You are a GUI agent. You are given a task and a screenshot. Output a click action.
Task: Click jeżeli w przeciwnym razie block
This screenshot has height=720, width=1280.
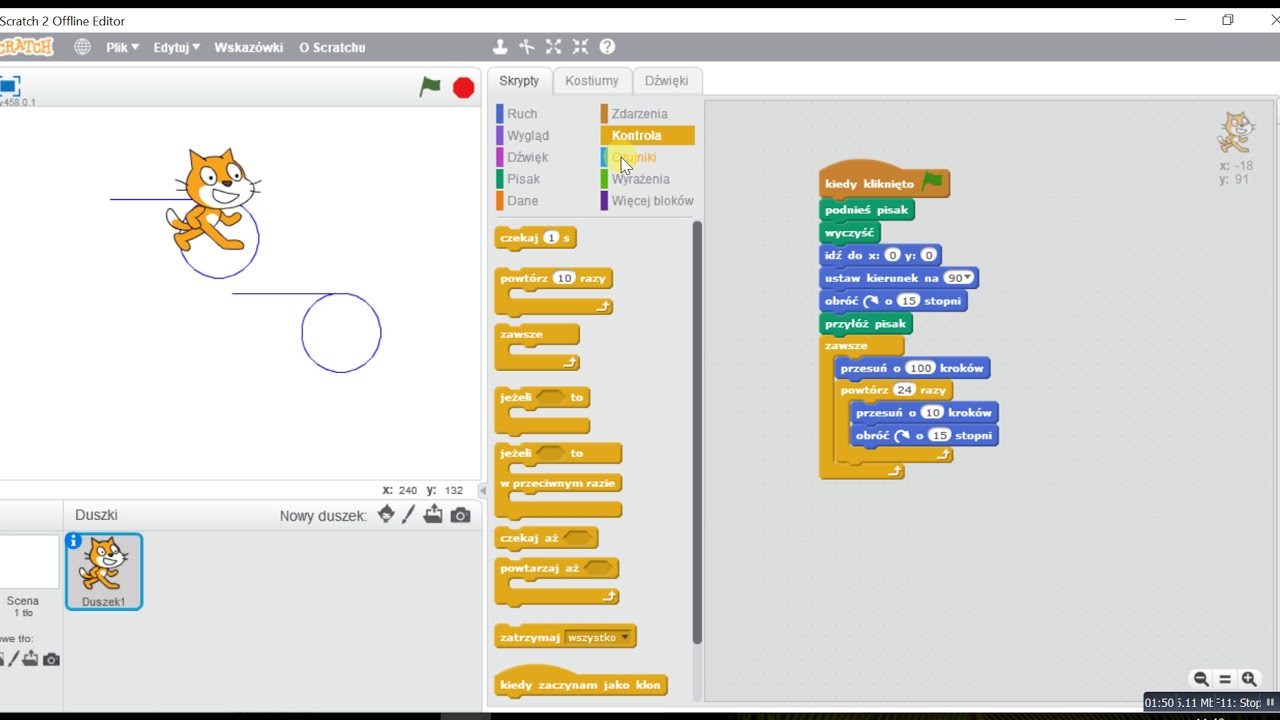point(558,481)
